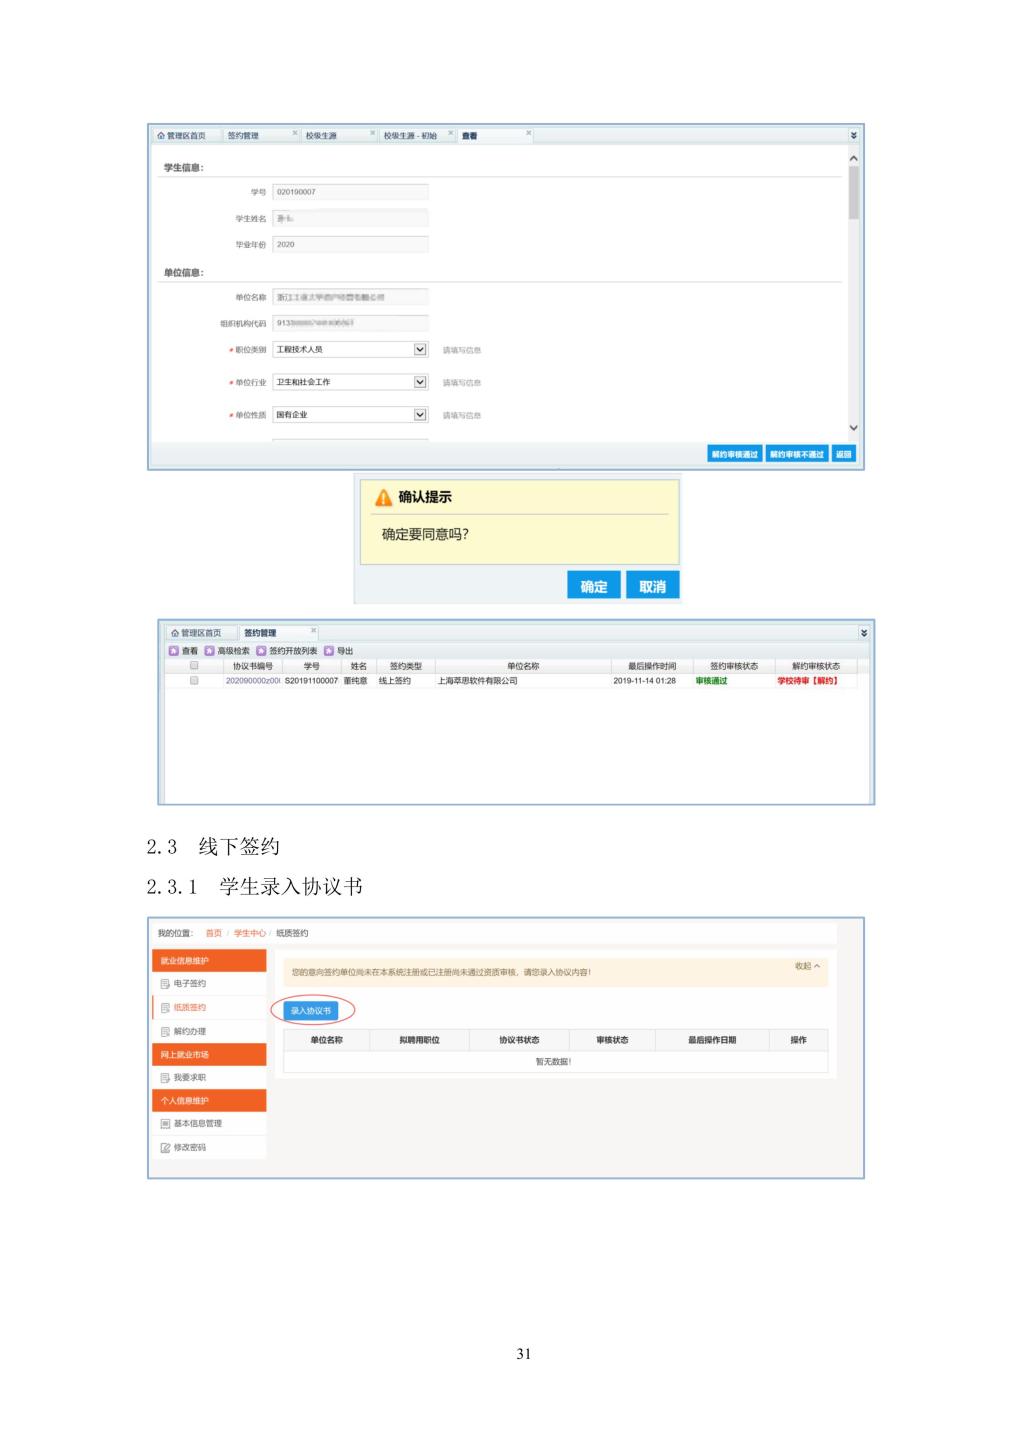This screenshot has height=1448, width=1024.
Task: Open 基本信息管理 sidebar item icon
Action: 166,1124
